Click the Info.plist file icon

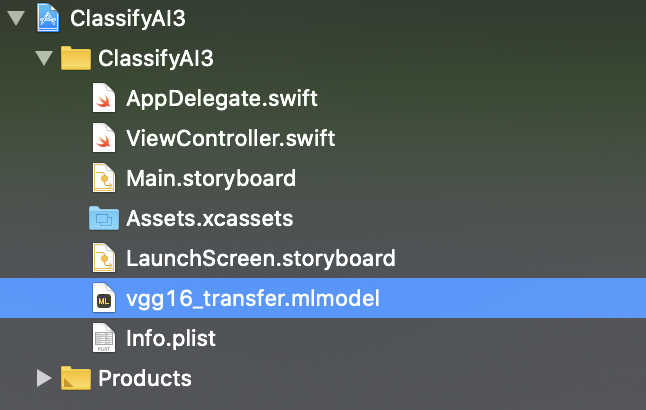pos(104,338)
